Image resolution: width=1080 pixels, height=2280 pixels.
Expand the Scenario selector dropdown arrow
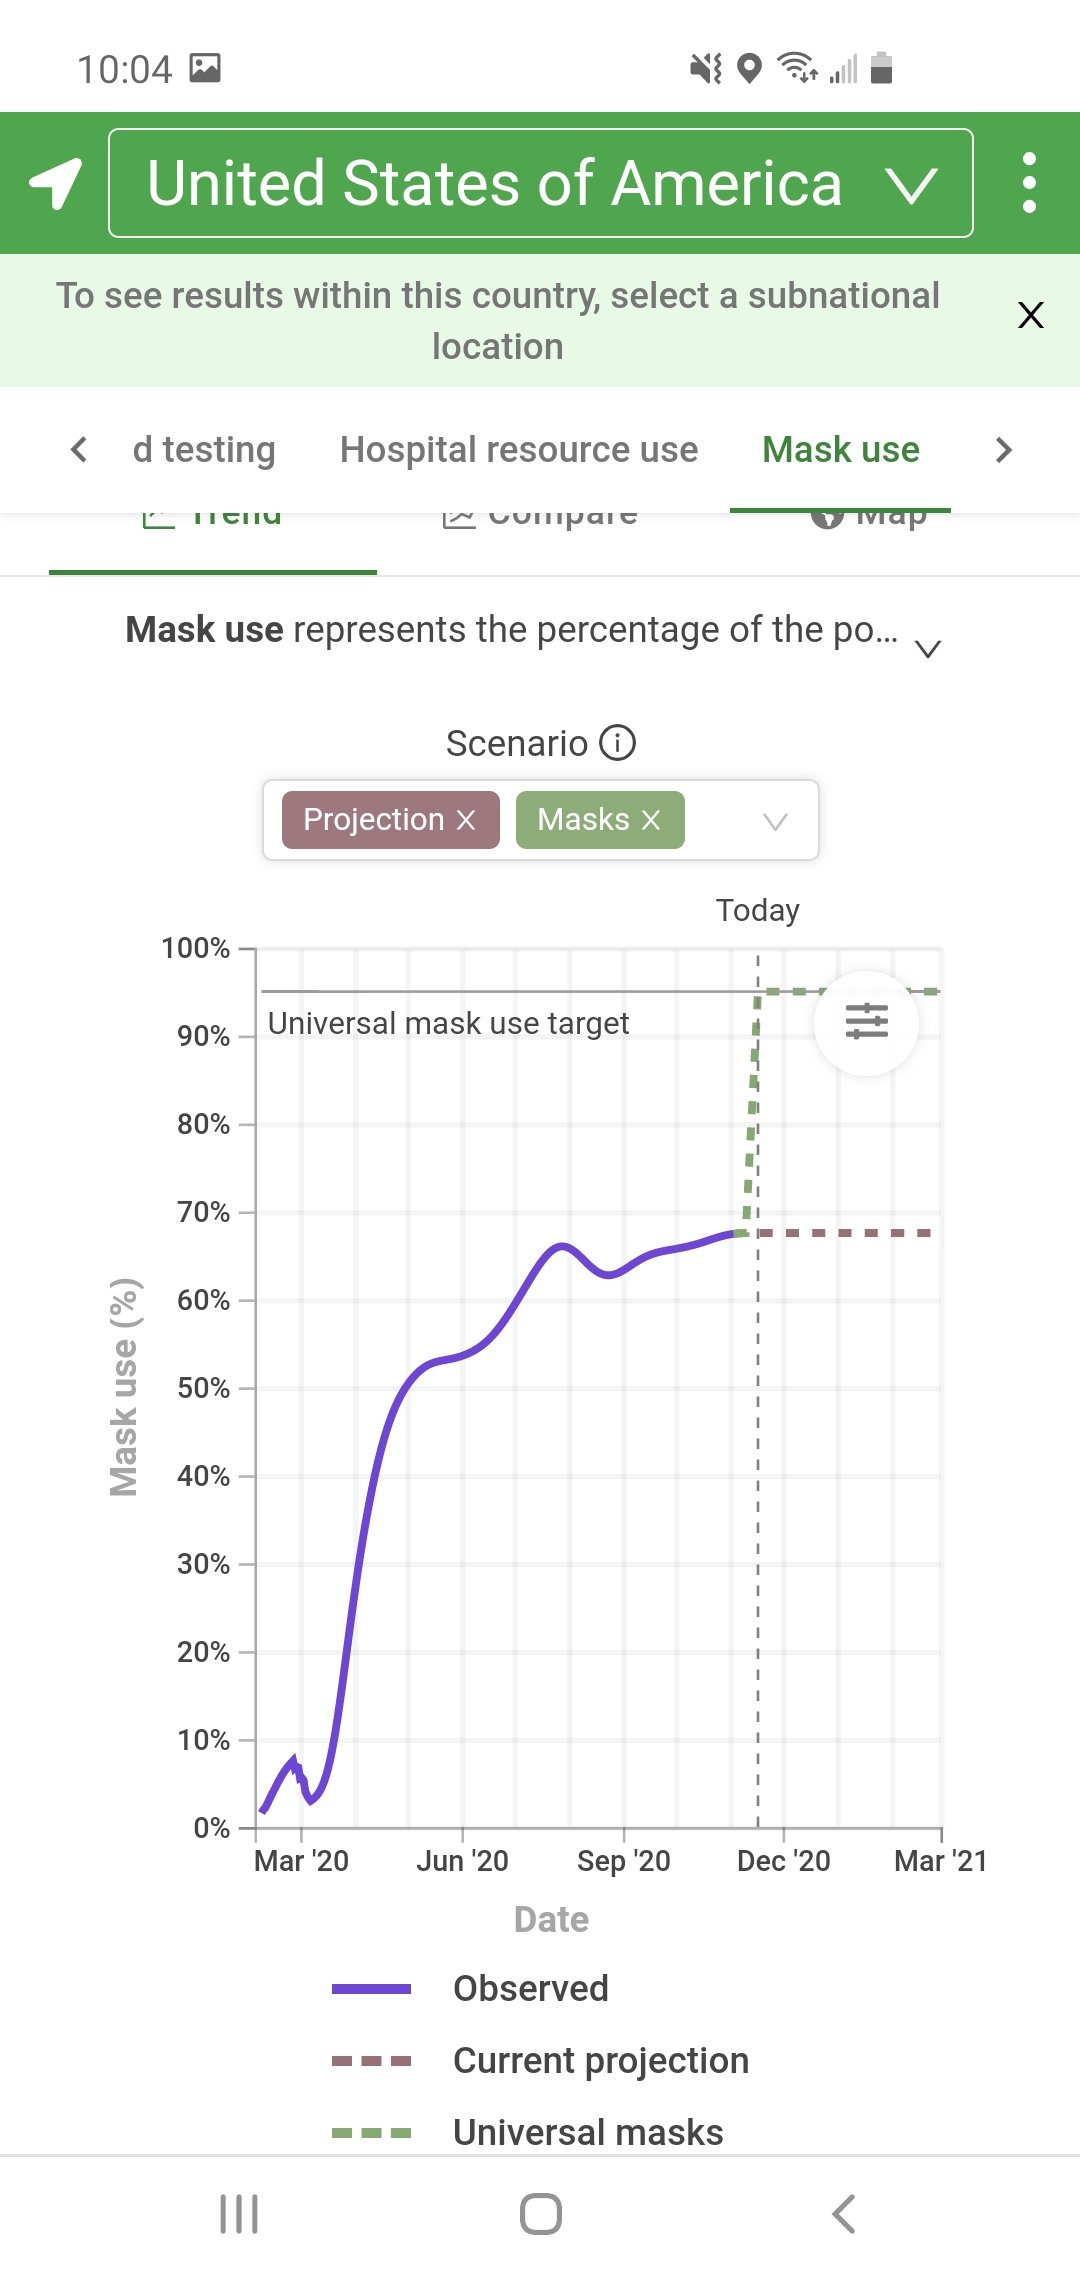pos(775,821)
